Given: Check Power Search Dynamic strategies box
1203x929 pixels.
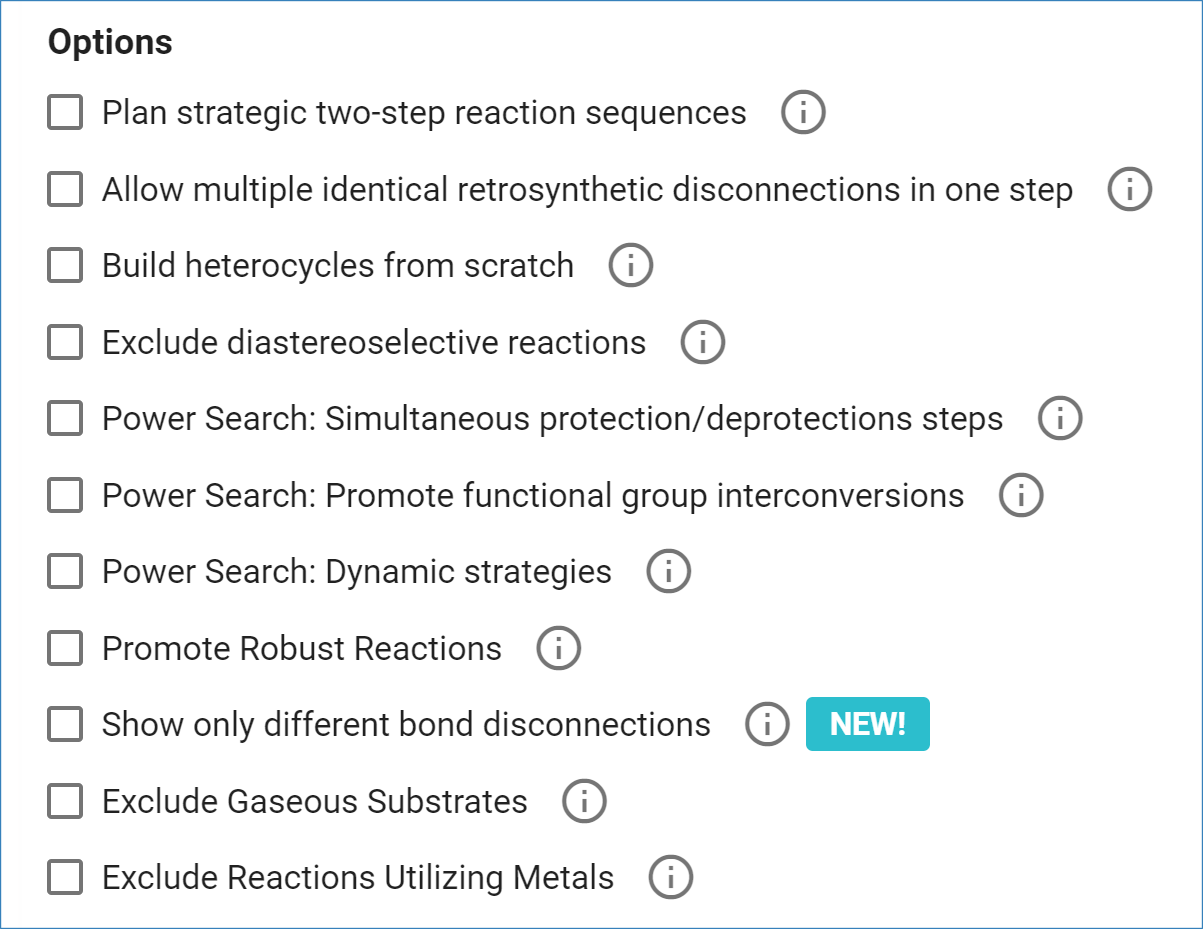Looking at the screenshot, I should tap(65, 572).
